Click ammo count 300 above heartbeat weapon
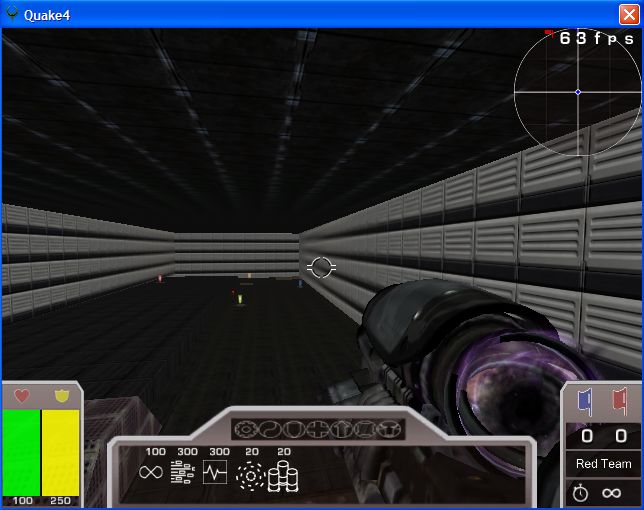Image resolution: width=644 pixels, height=510 pixels. pyautogui.click(x=220, y=452)
